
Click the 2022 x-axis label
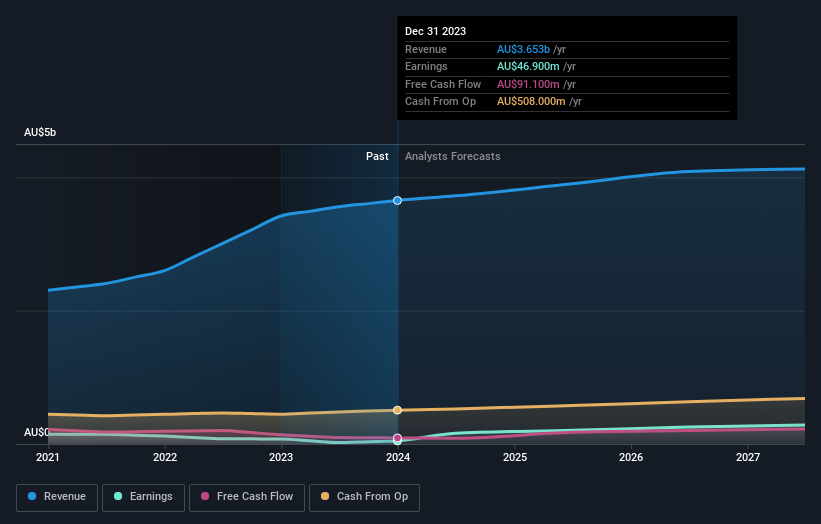coord(165,457)
